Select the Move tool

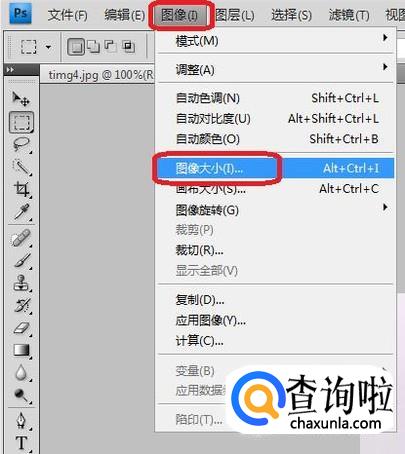21,99
